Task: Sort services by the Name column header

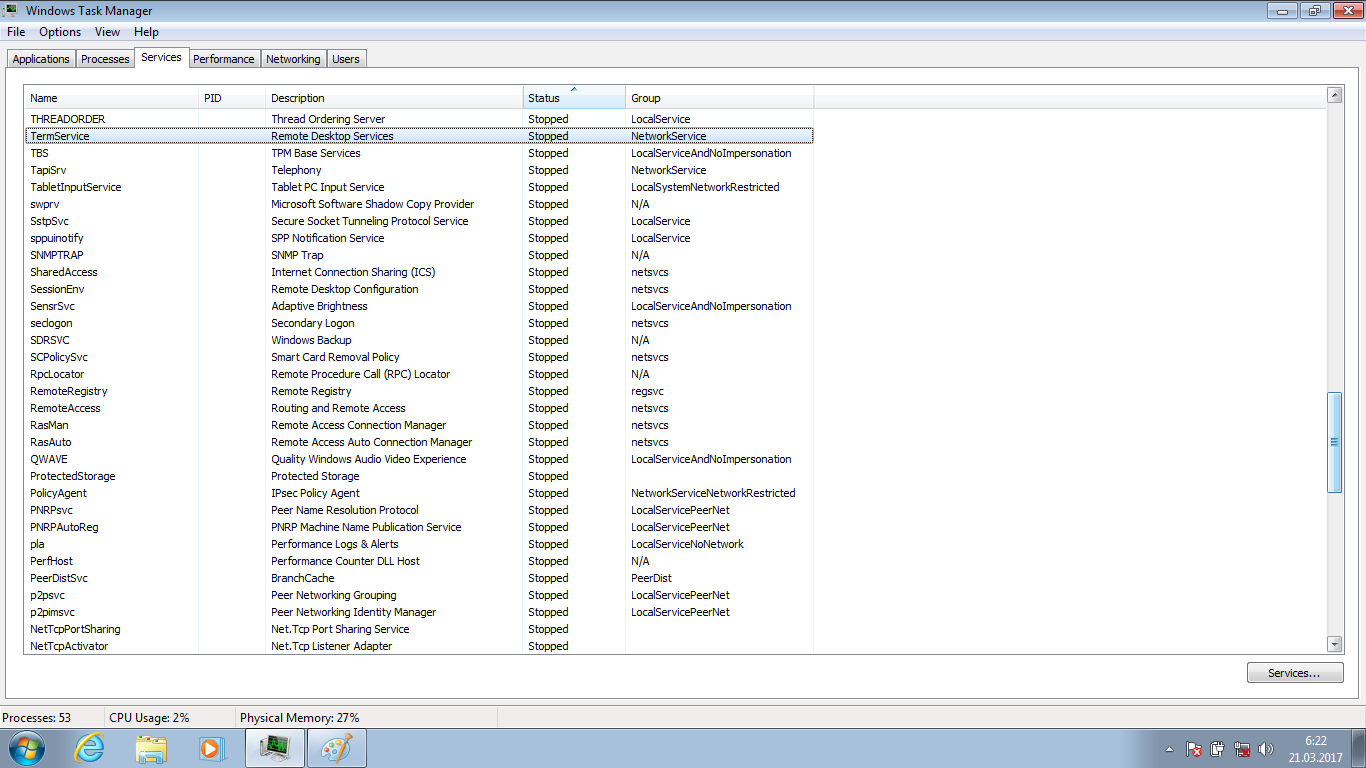Action: [x=110, y=98]
